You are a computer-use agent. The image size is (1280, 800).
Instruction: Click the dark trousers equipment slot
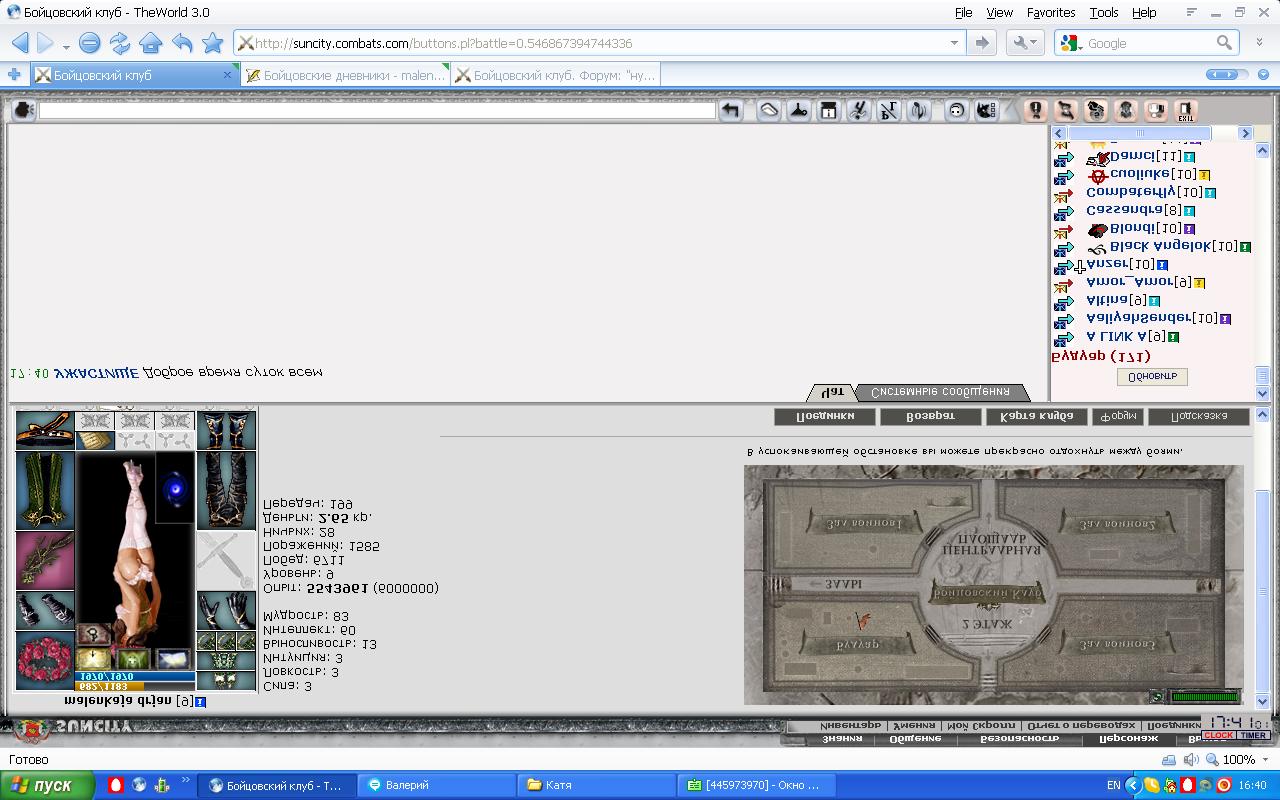pos(226,490)
